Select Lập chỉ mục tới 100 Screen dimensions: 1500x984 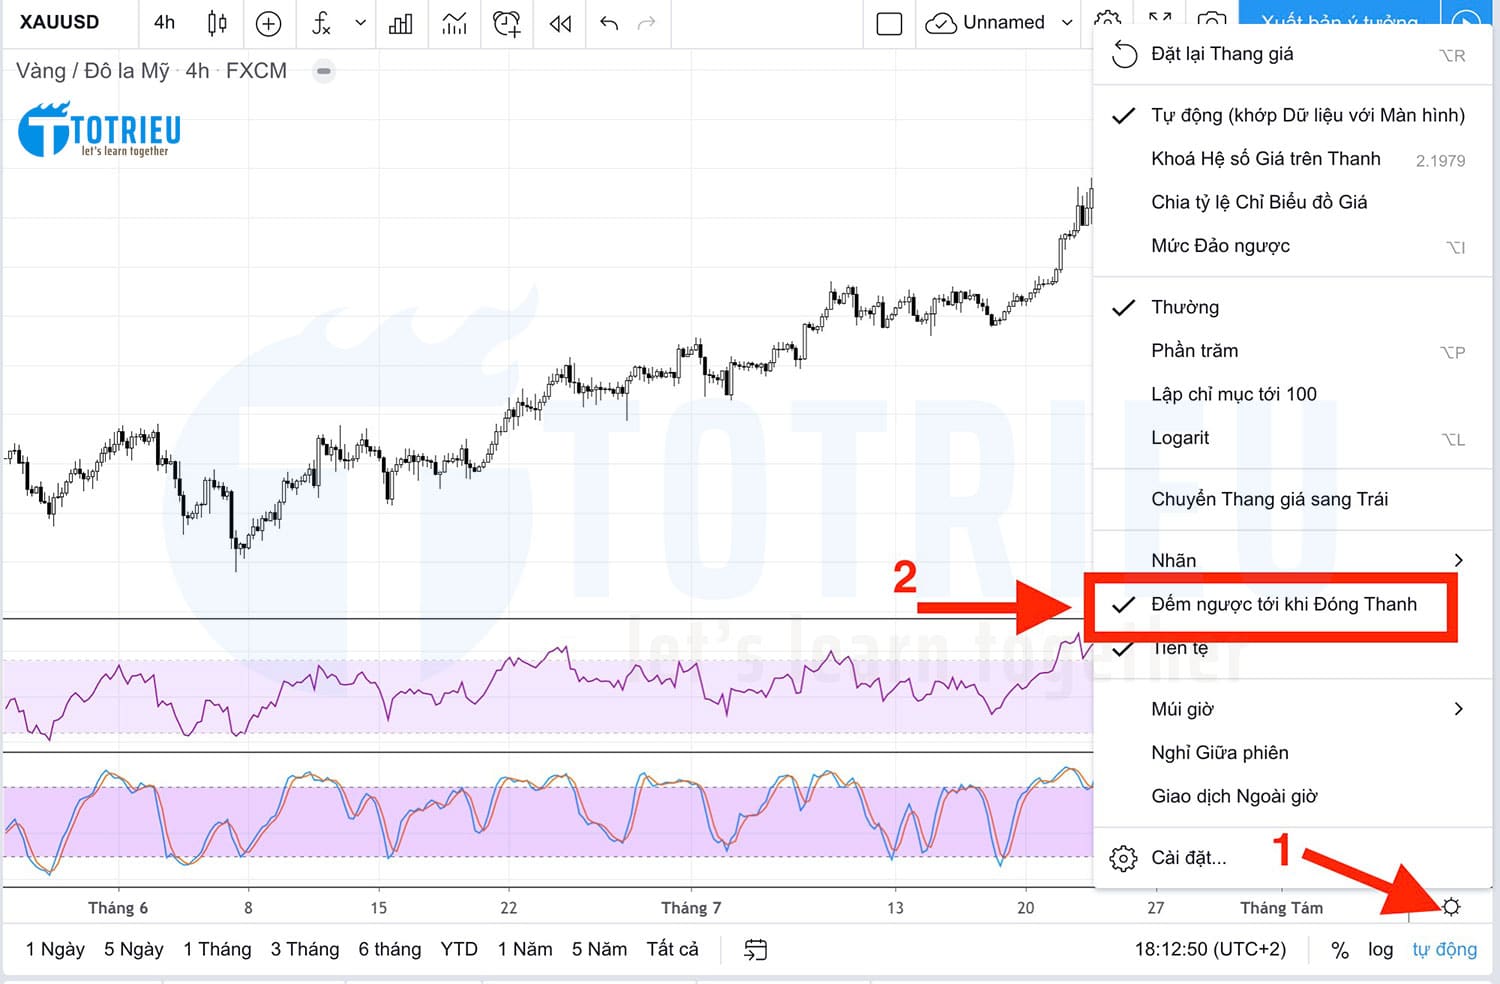pos(1292,394)
